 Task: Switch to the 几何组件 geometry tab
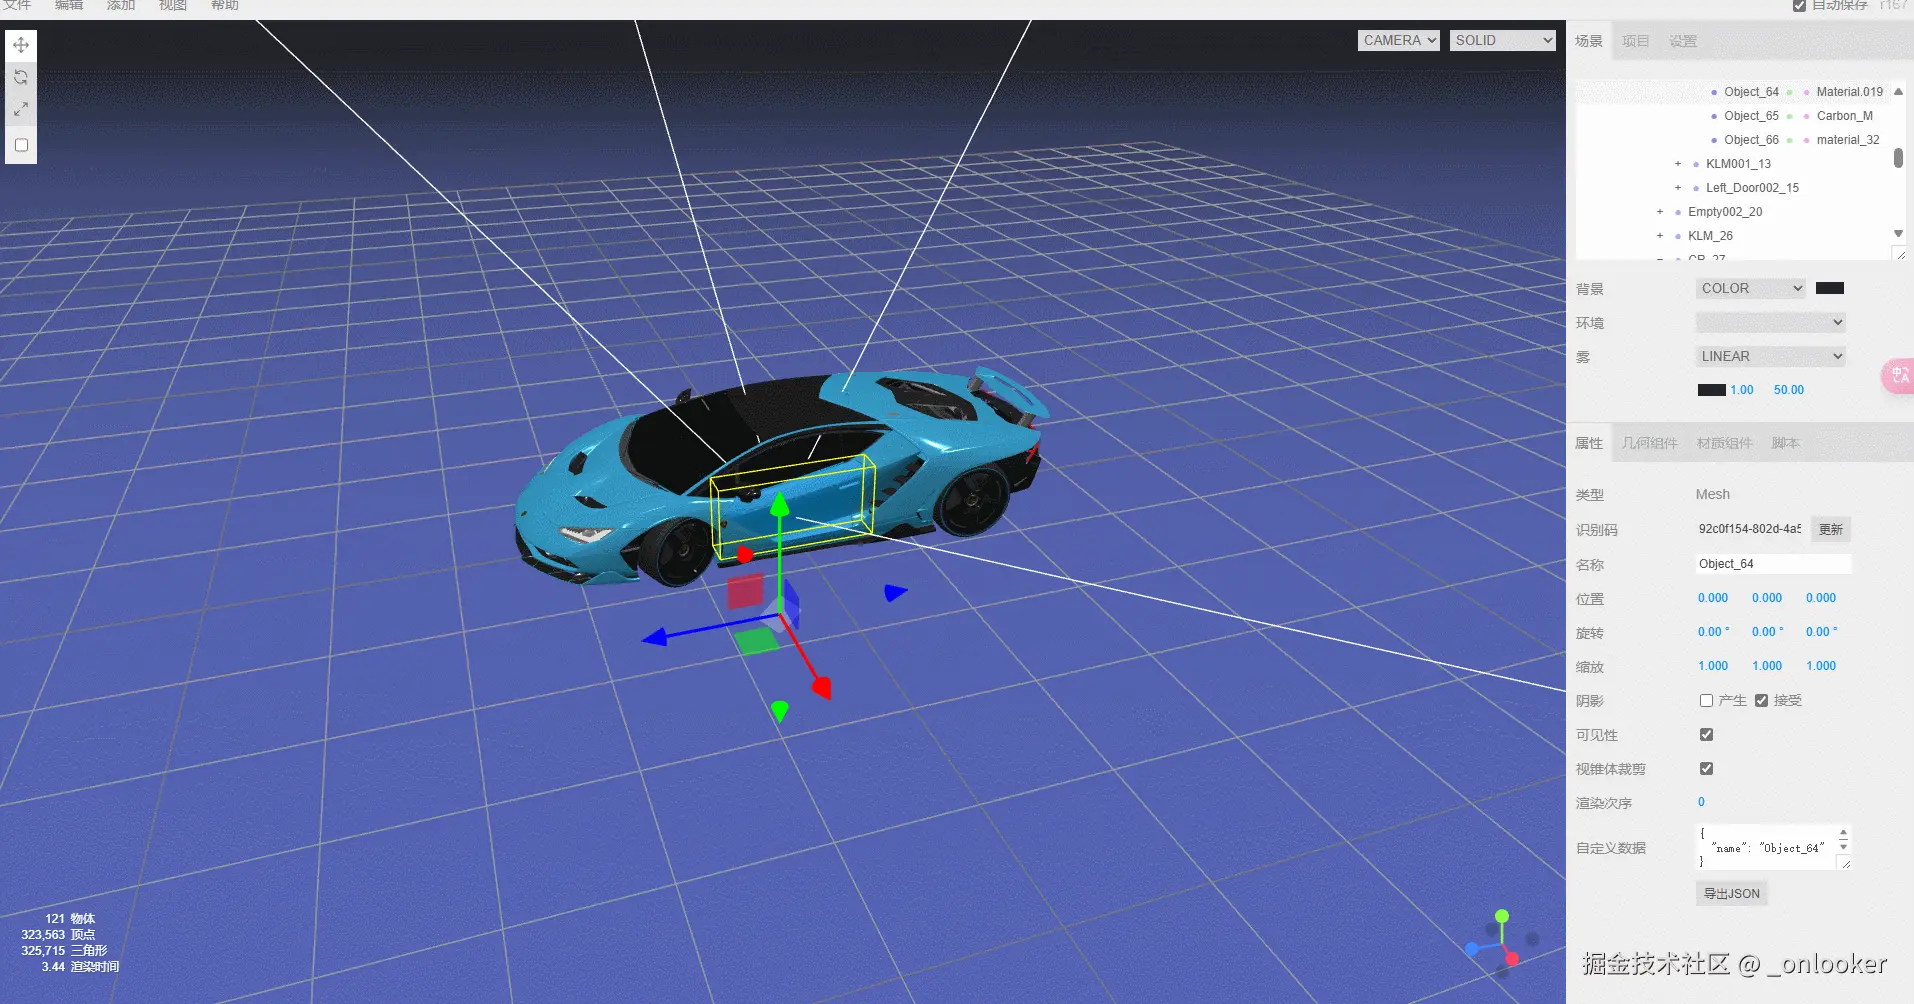pos(1650,443)
